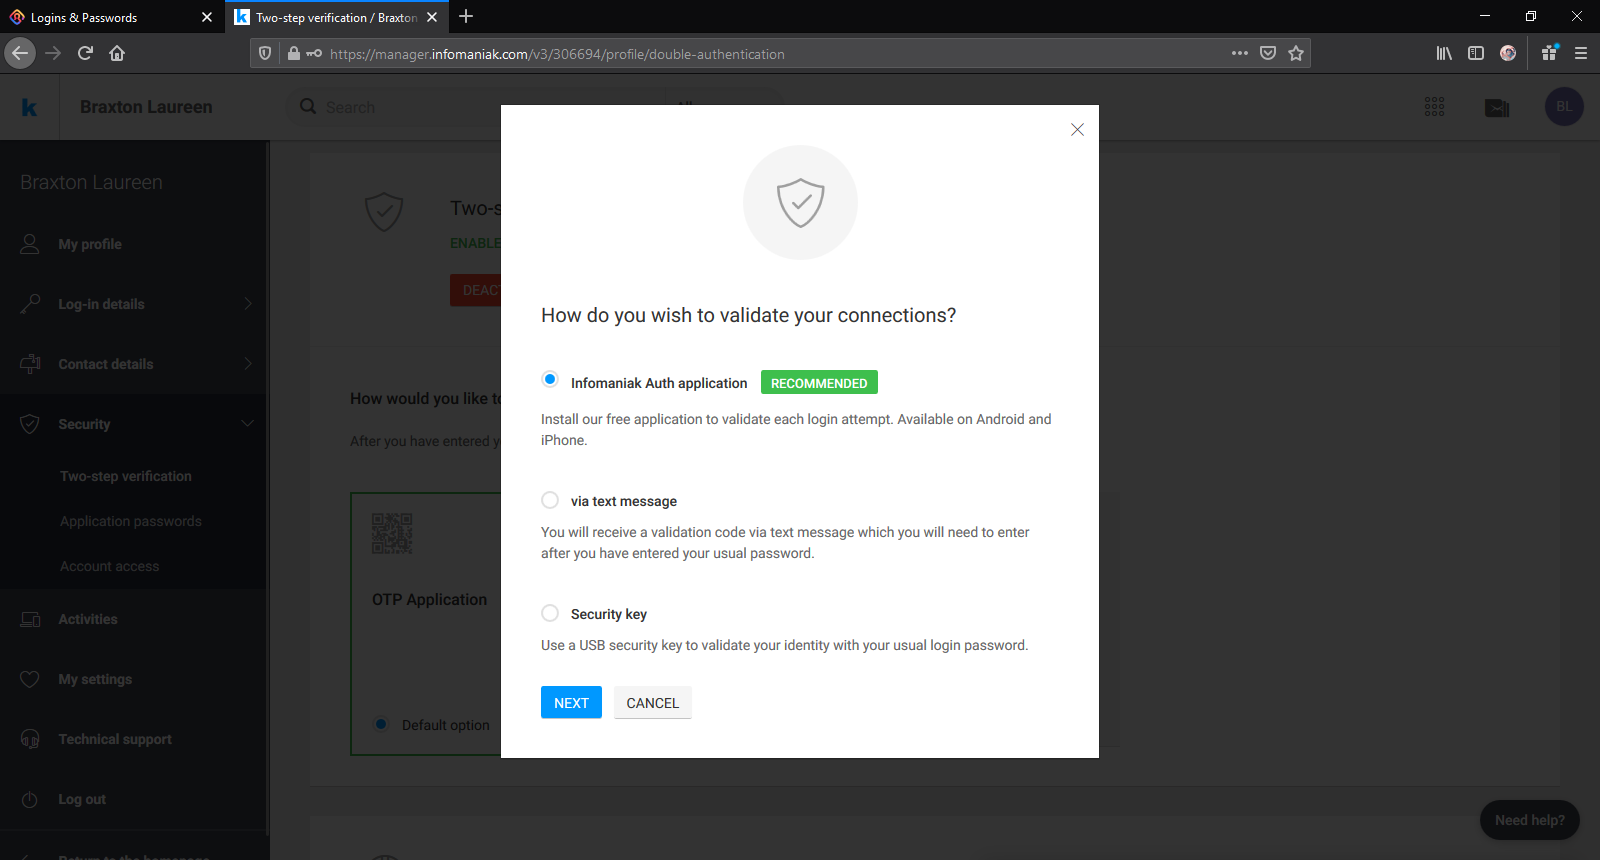Click the Infomaniak k logo

tap(29, 107)
